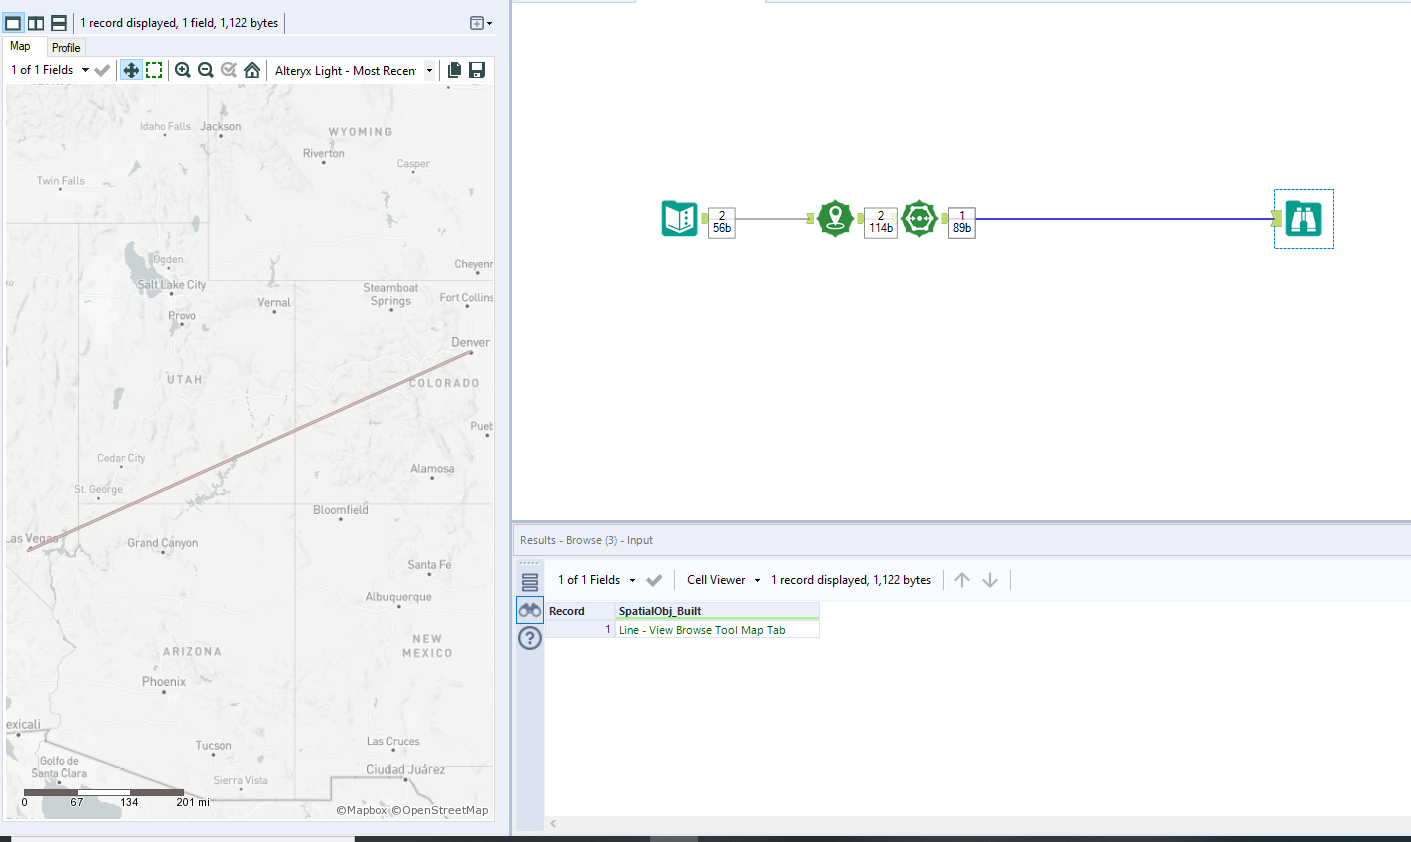Switch to stacked top-bottom split layout

59,22
